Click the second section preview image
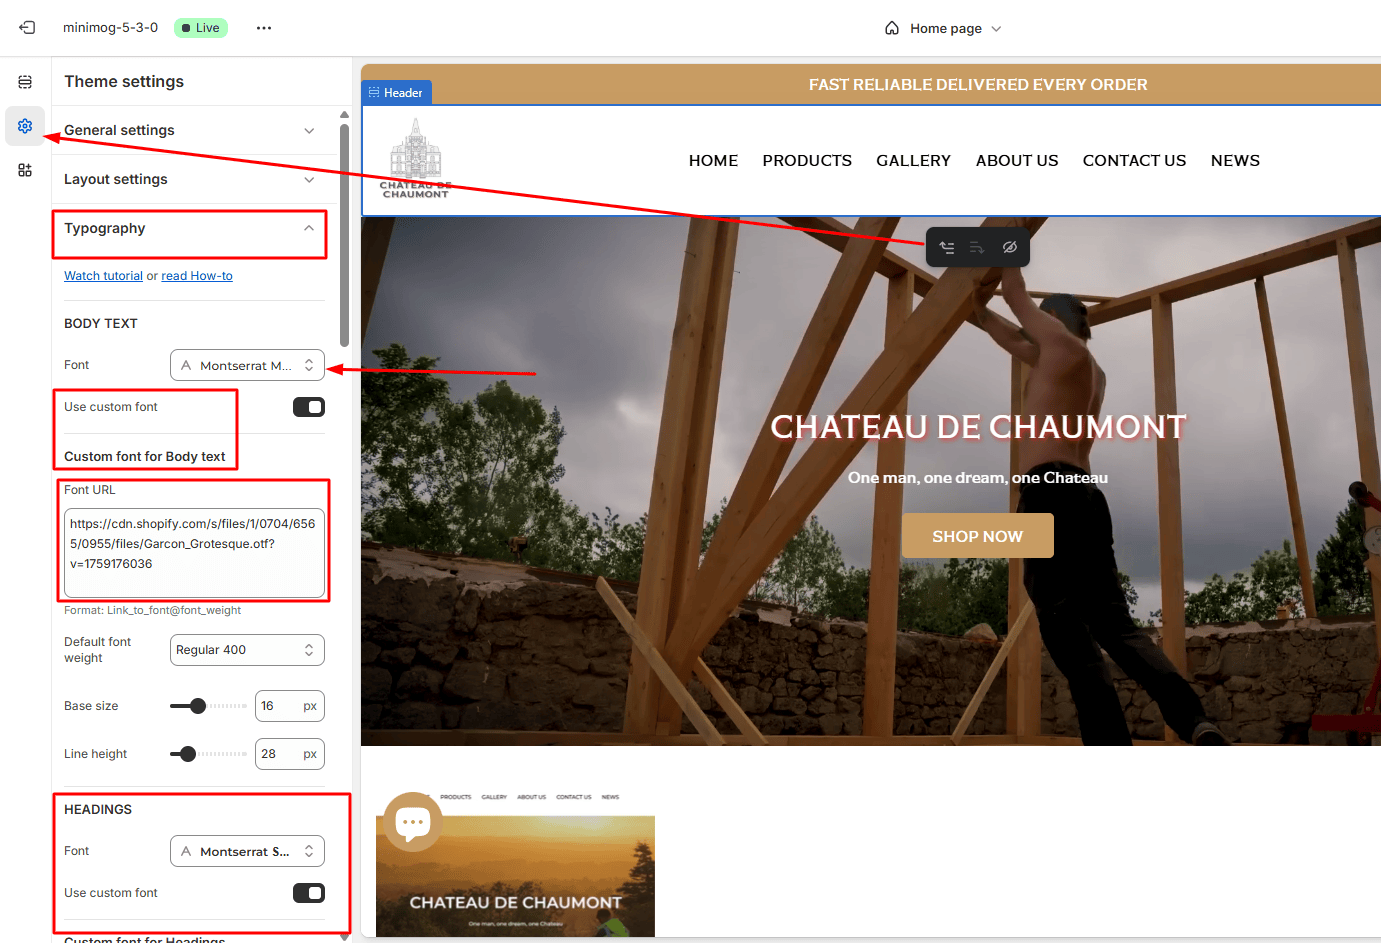This screenshot has height=943, width=1381. tap(515, 864)
